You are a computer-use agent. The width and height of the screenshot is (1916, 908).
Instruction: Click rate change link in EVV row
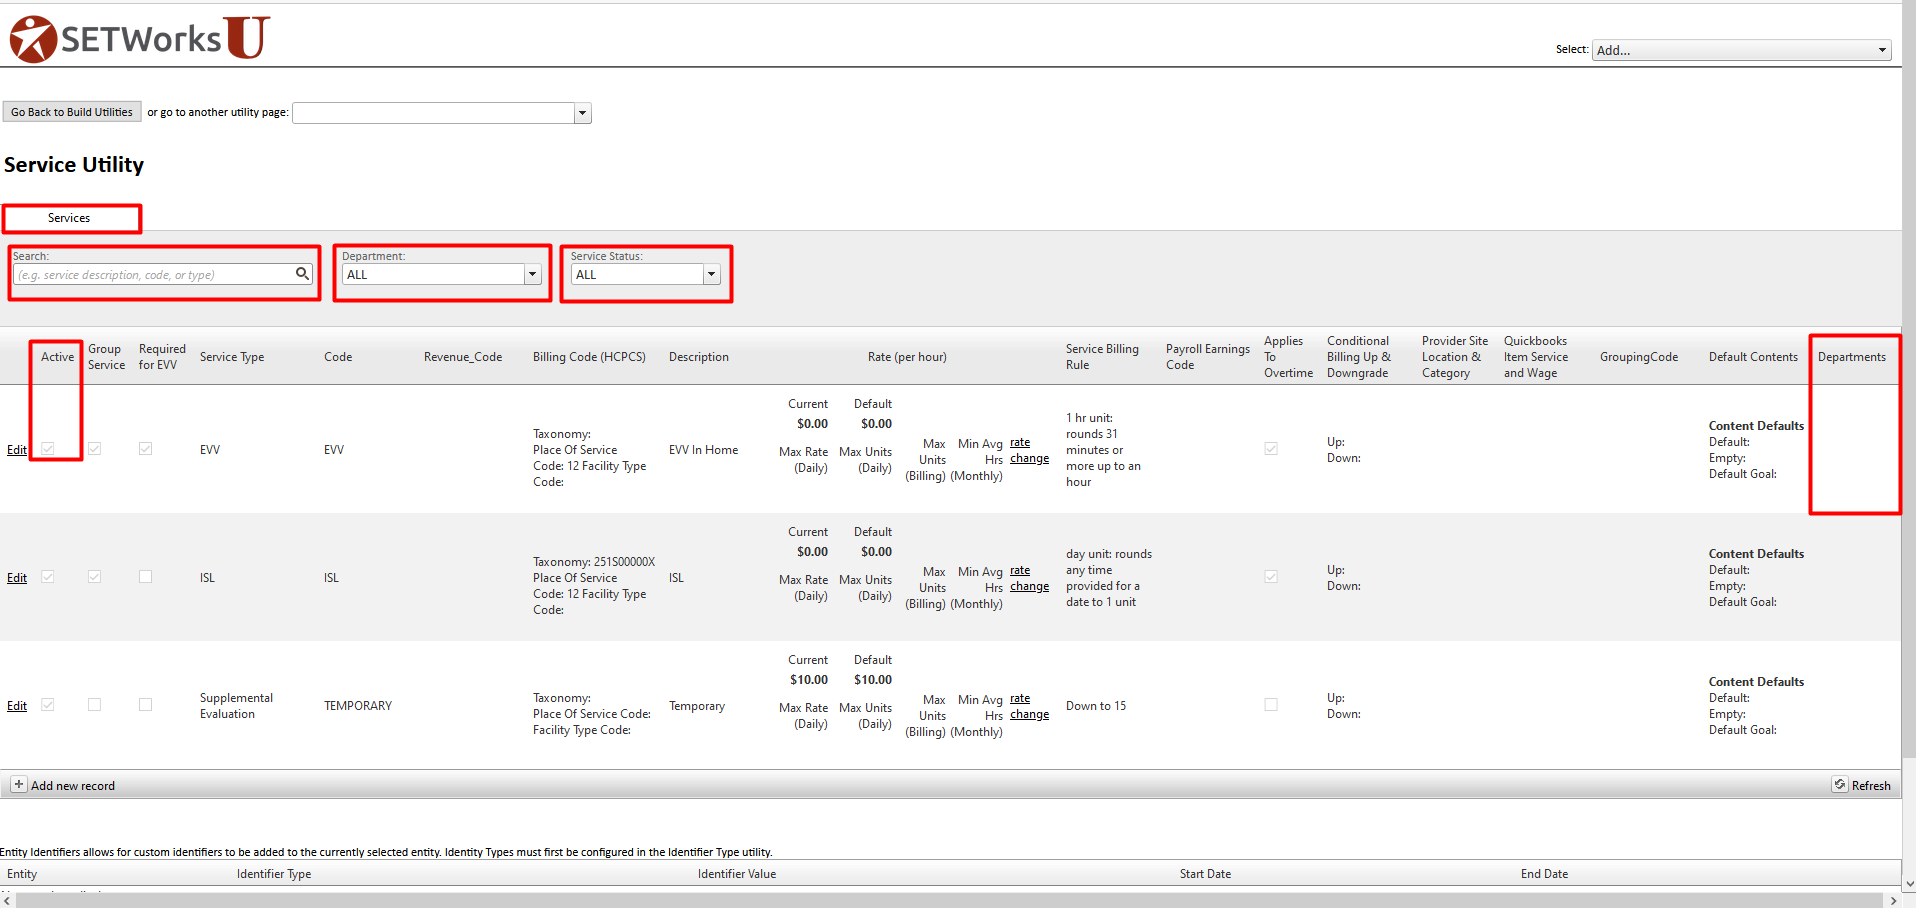click(1029, 450)
